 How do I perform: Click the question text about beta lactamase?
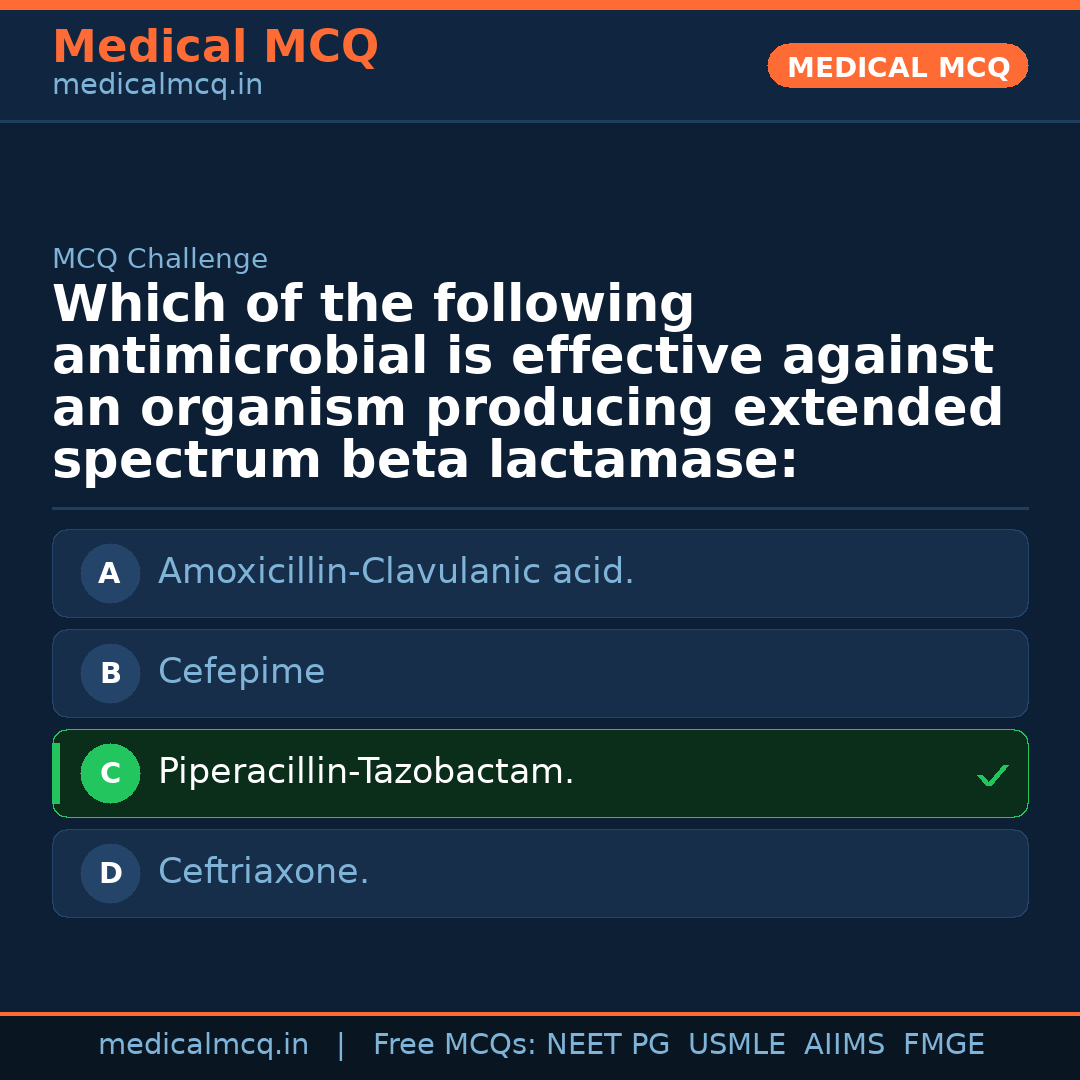pyautogui.click(x=527, y=383)
